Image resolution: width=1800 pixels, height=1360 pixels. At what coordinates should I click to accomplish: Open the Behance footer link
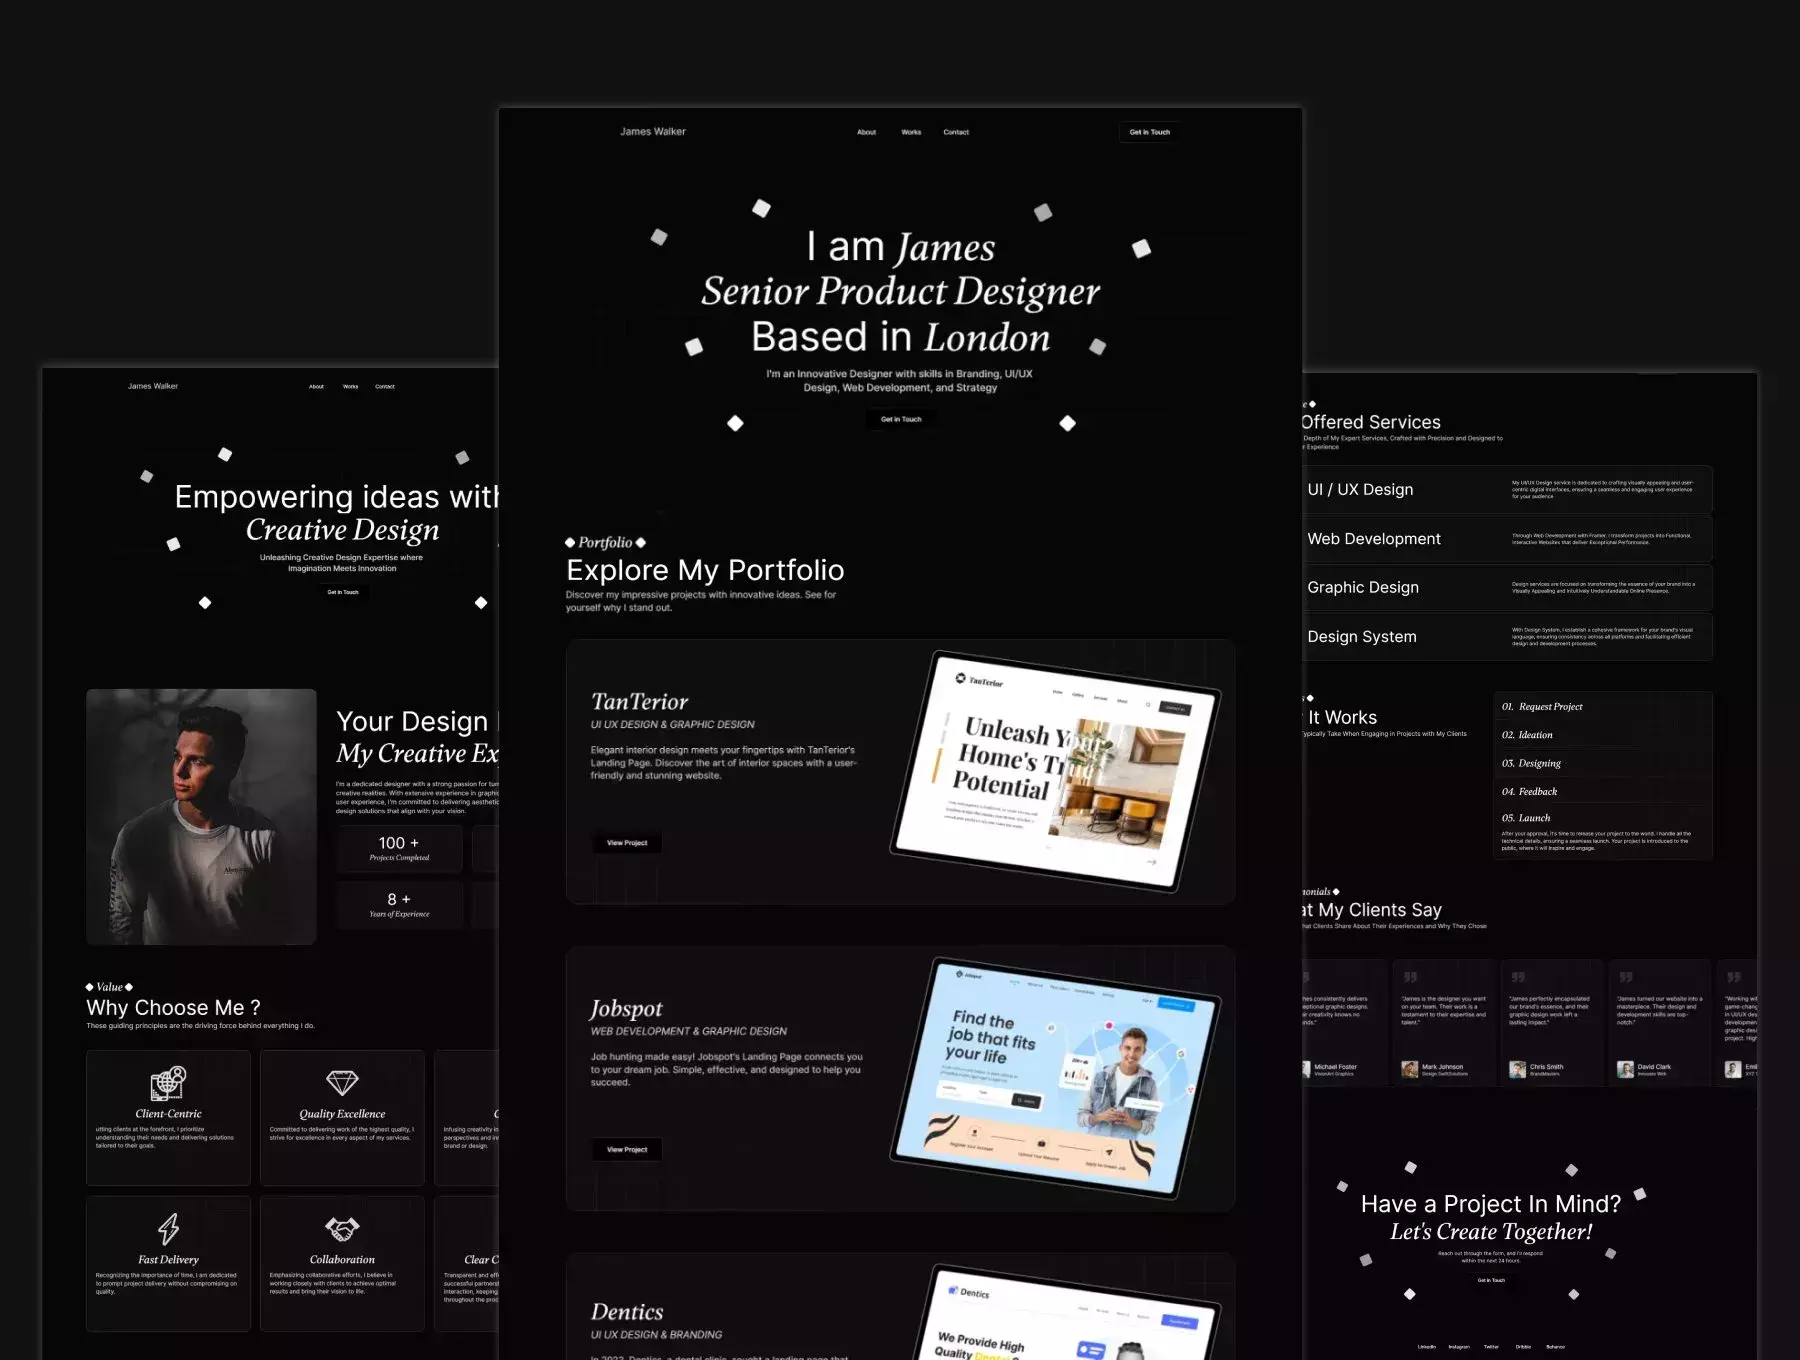1555,1347
